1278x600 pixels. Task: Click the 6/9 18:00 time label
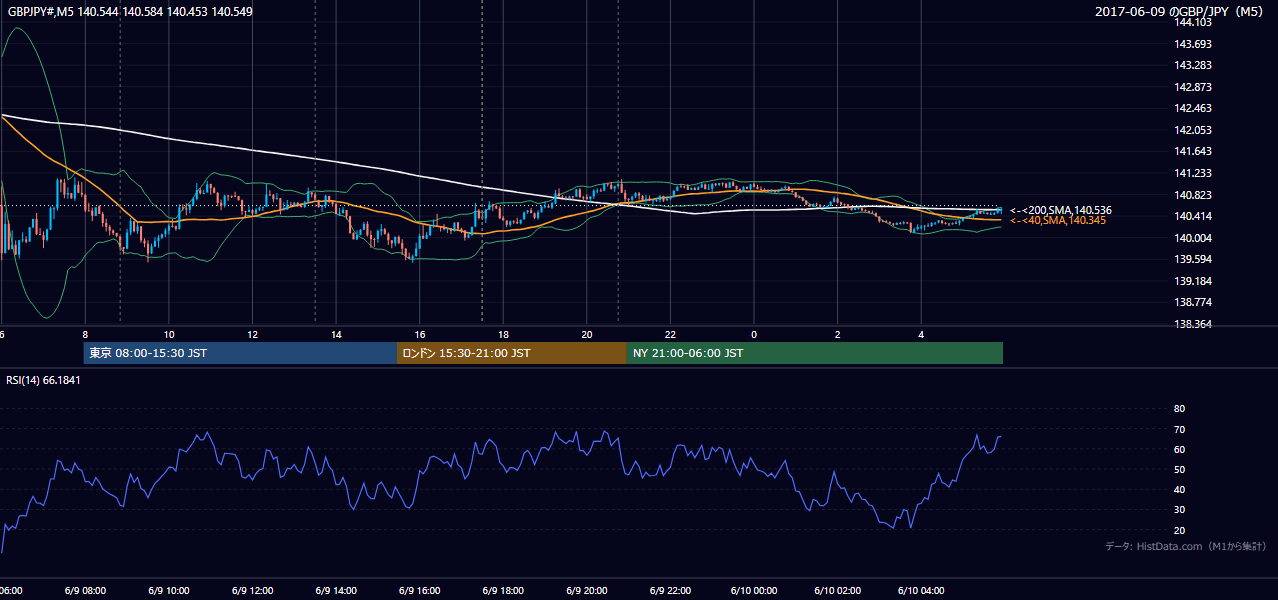point(503,590)
